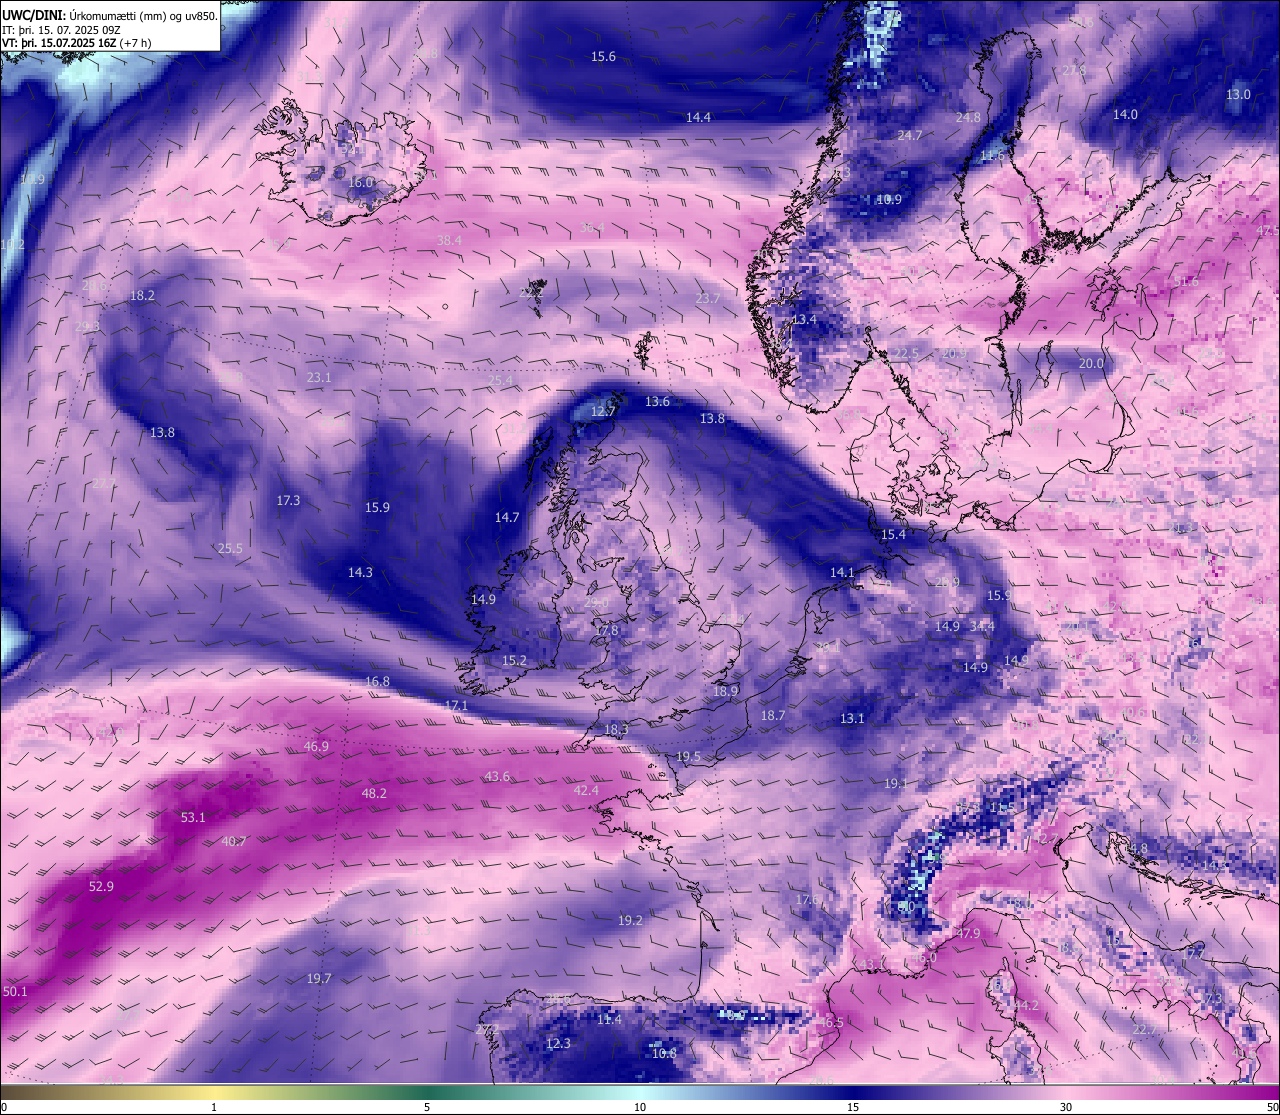
Task: Select the 13.6 value label
Action: (657, 402)
